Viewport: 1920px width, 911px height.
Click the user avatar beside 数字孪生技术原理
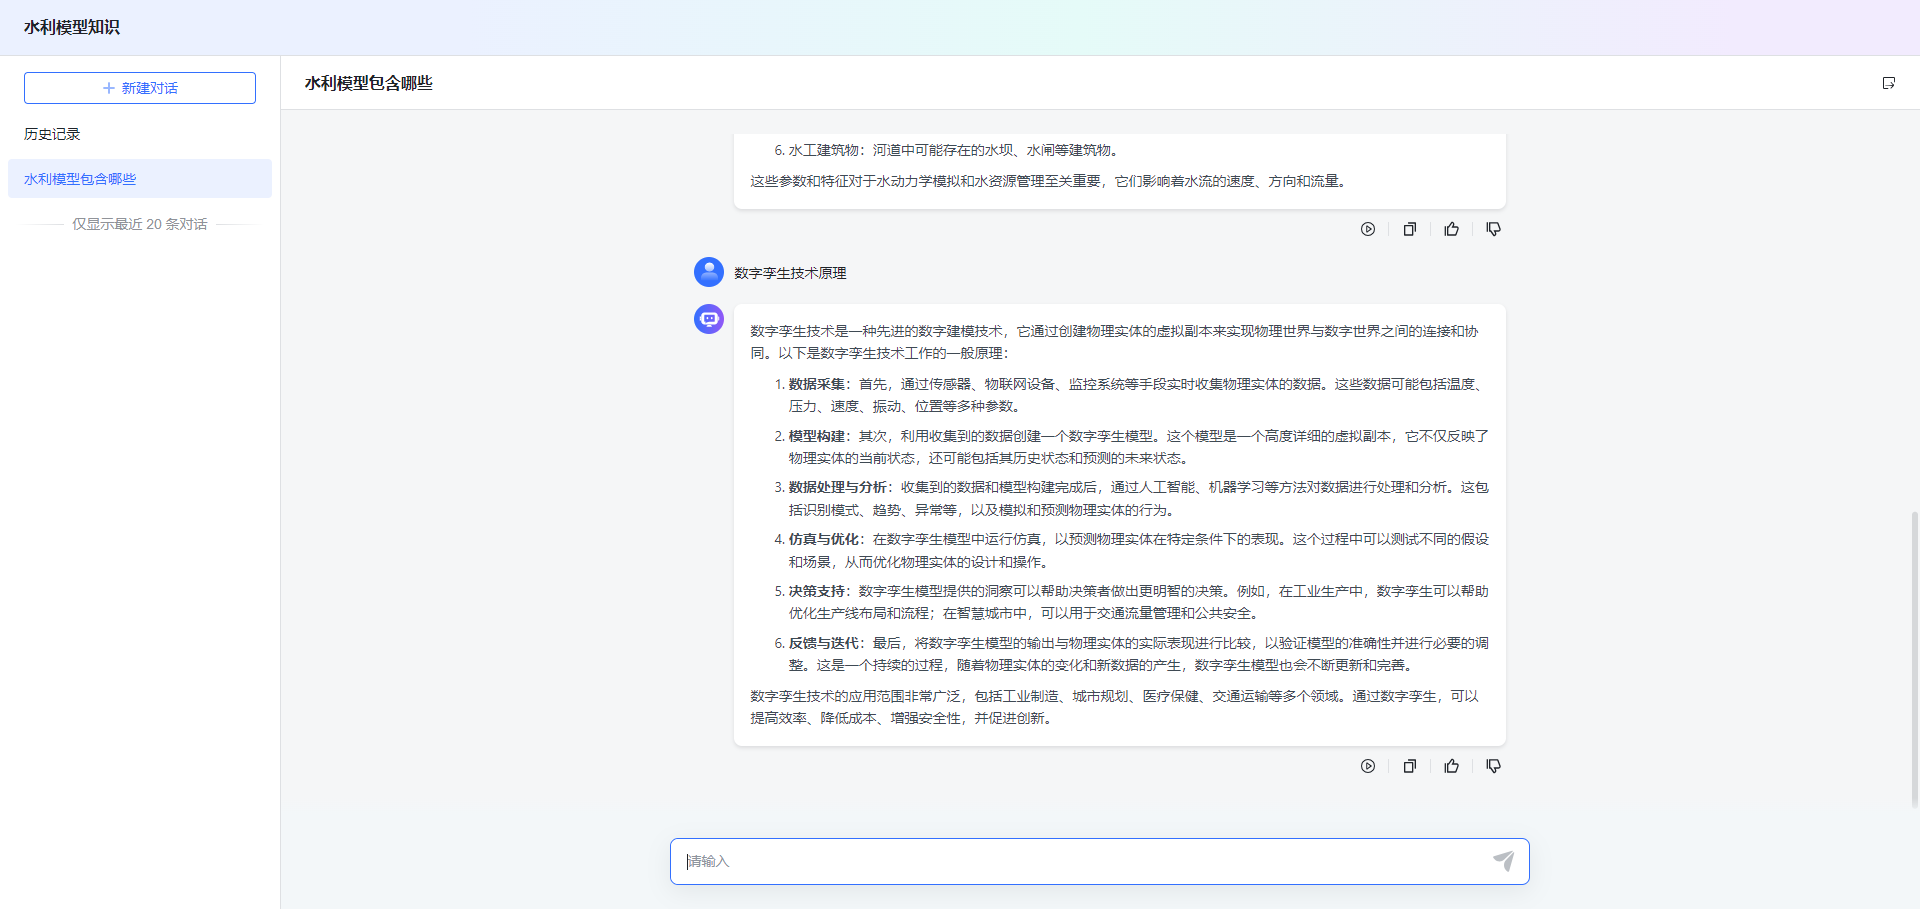(709, 272)
